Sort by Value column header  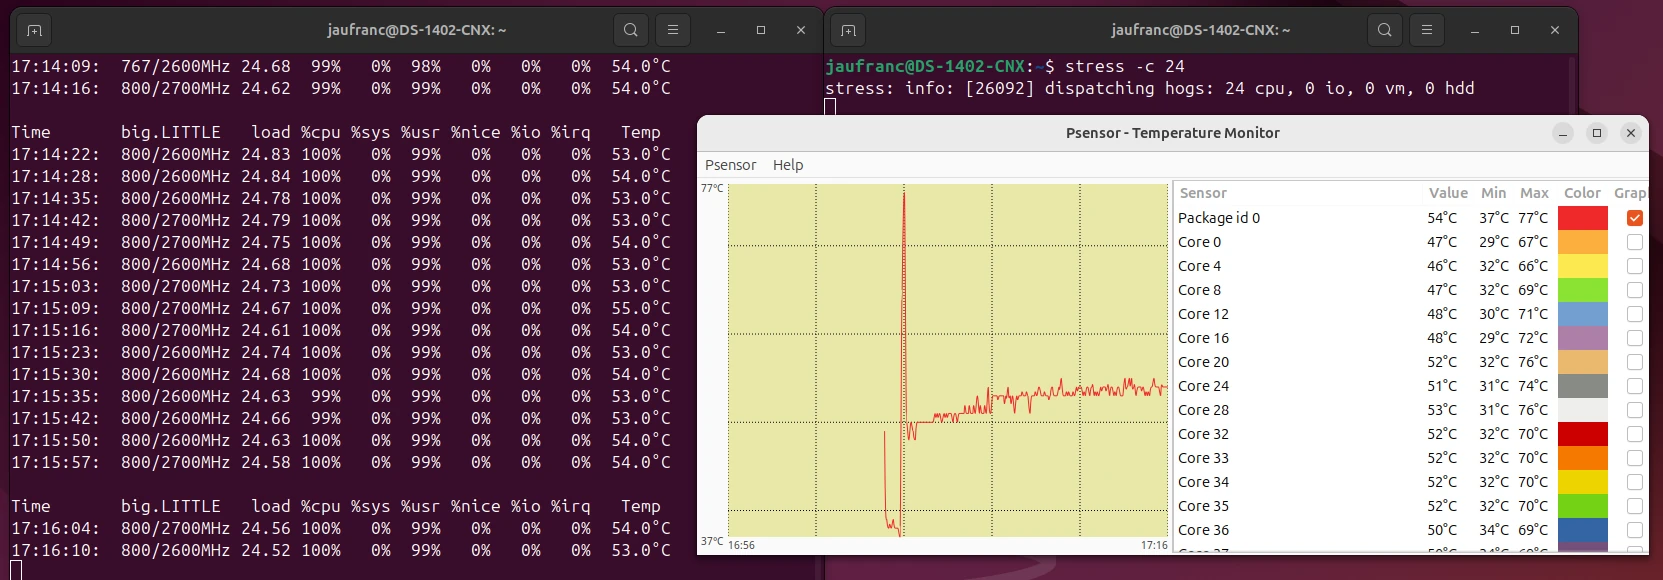[x=1448, y=193]
